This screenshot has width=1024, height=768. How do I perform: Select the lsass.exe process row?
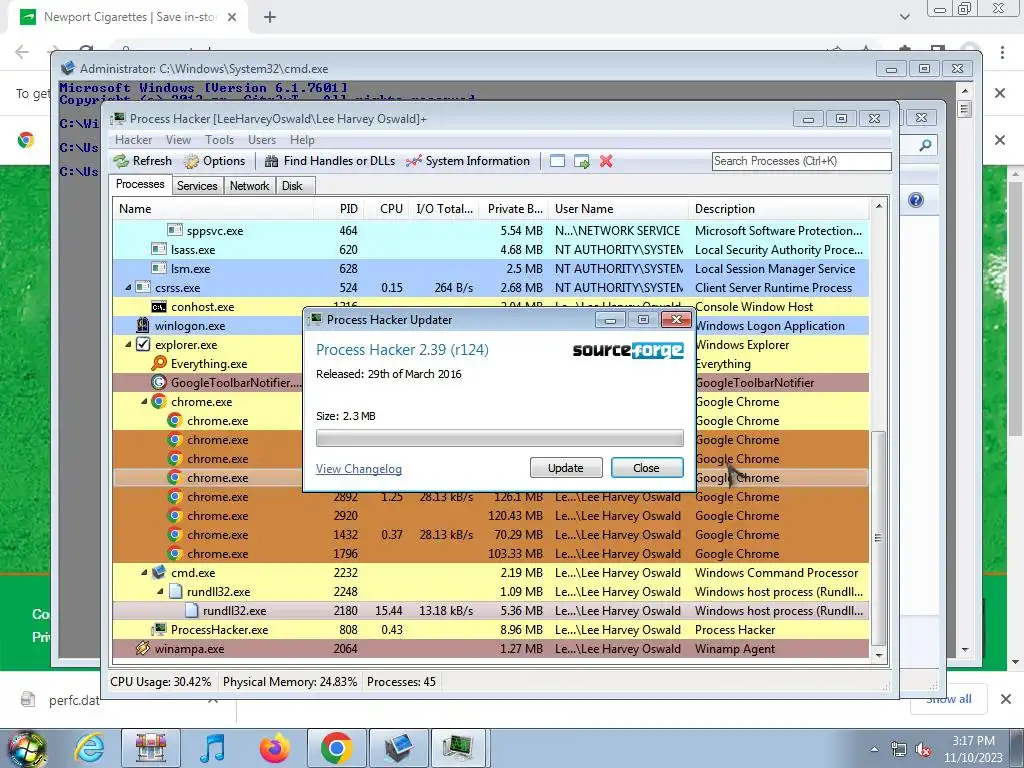pyautogui.click(x=490, y=249)
